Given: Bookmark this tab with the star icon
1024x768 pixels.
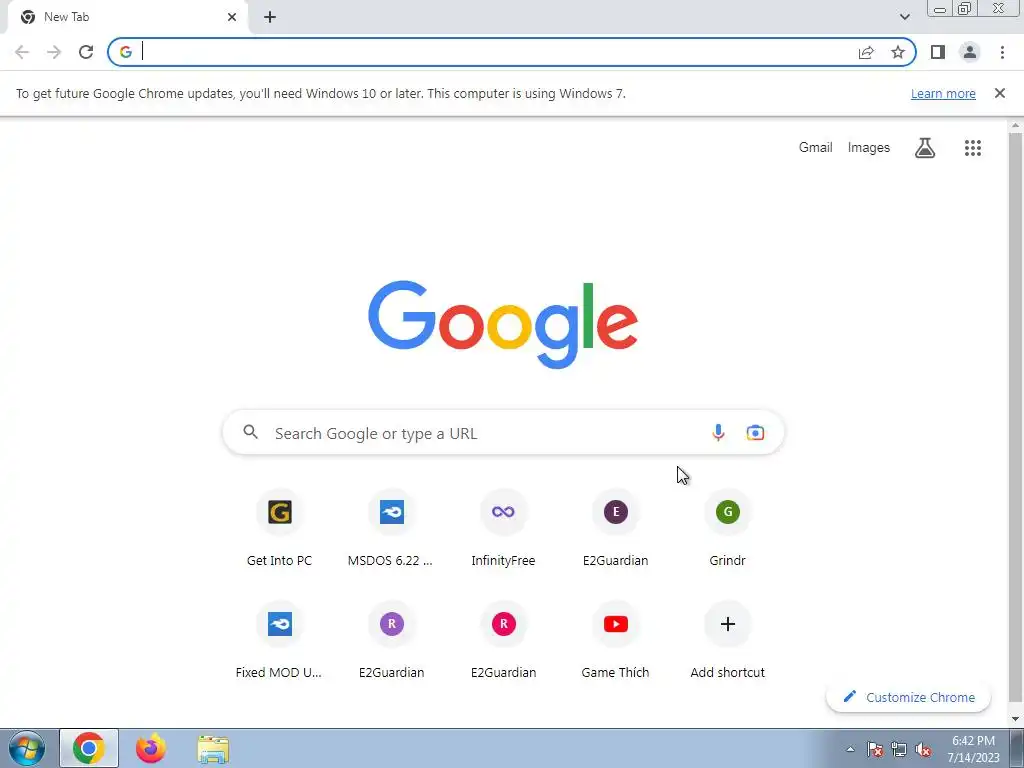Looking at the screenshot, I should point(898,52).
